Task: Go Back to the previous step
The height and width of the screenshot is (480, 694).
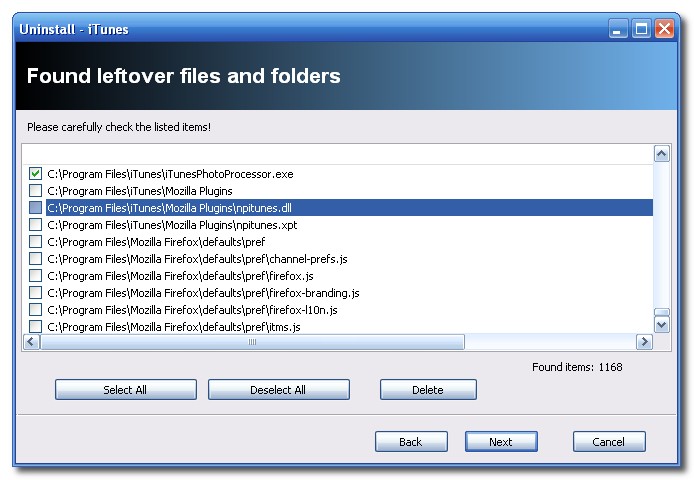Action: pyautogui.click(x=411, y=441)
